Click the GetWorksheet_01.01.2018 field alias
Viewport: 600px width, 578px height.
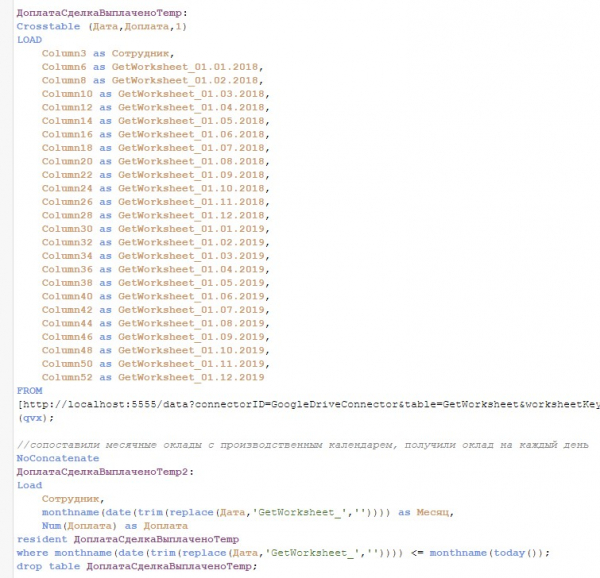187,66
